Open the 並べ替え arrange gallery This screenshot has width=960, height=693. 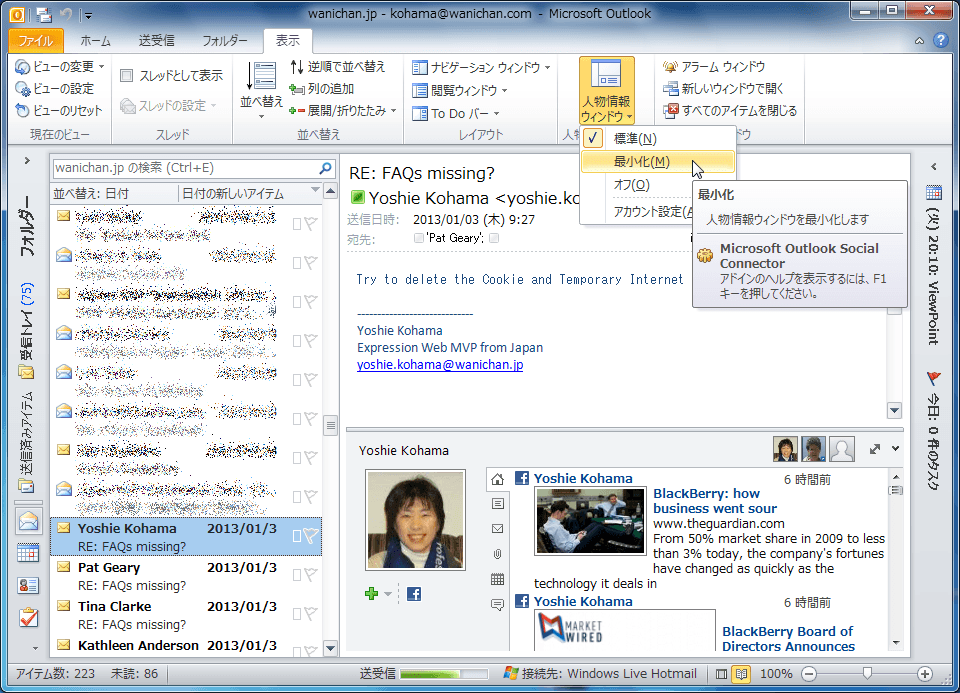pos(261,89)
